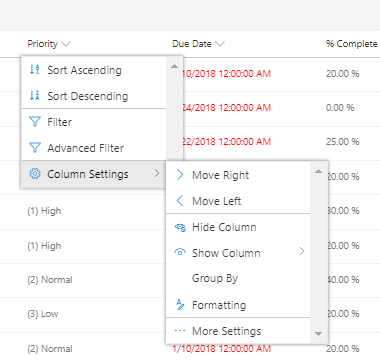380x363 pixels.
Task: Click the submenu scroll-down arrow
Action: click(x=319, y=334)
